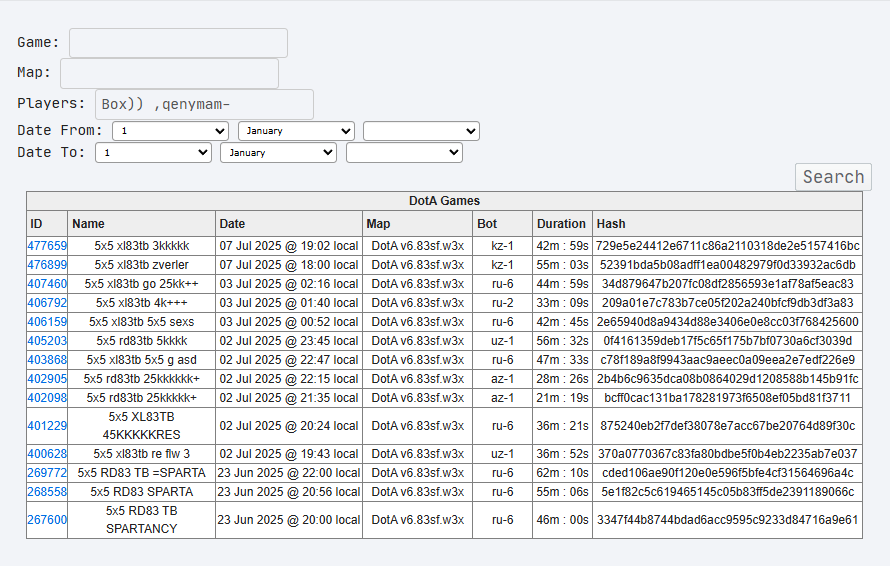Click duration '62m : 10s'
This screenshot has width=890, height=566.
click(x=562, y=473)
